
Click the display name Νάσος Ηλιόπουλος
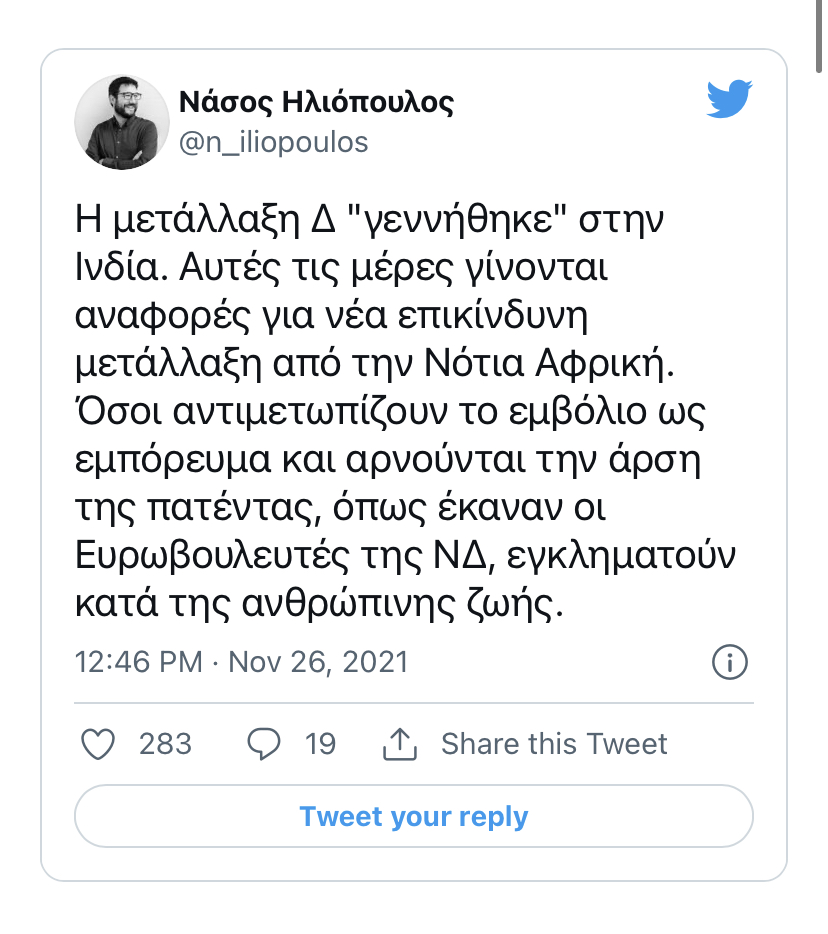(x=316, y=101)
